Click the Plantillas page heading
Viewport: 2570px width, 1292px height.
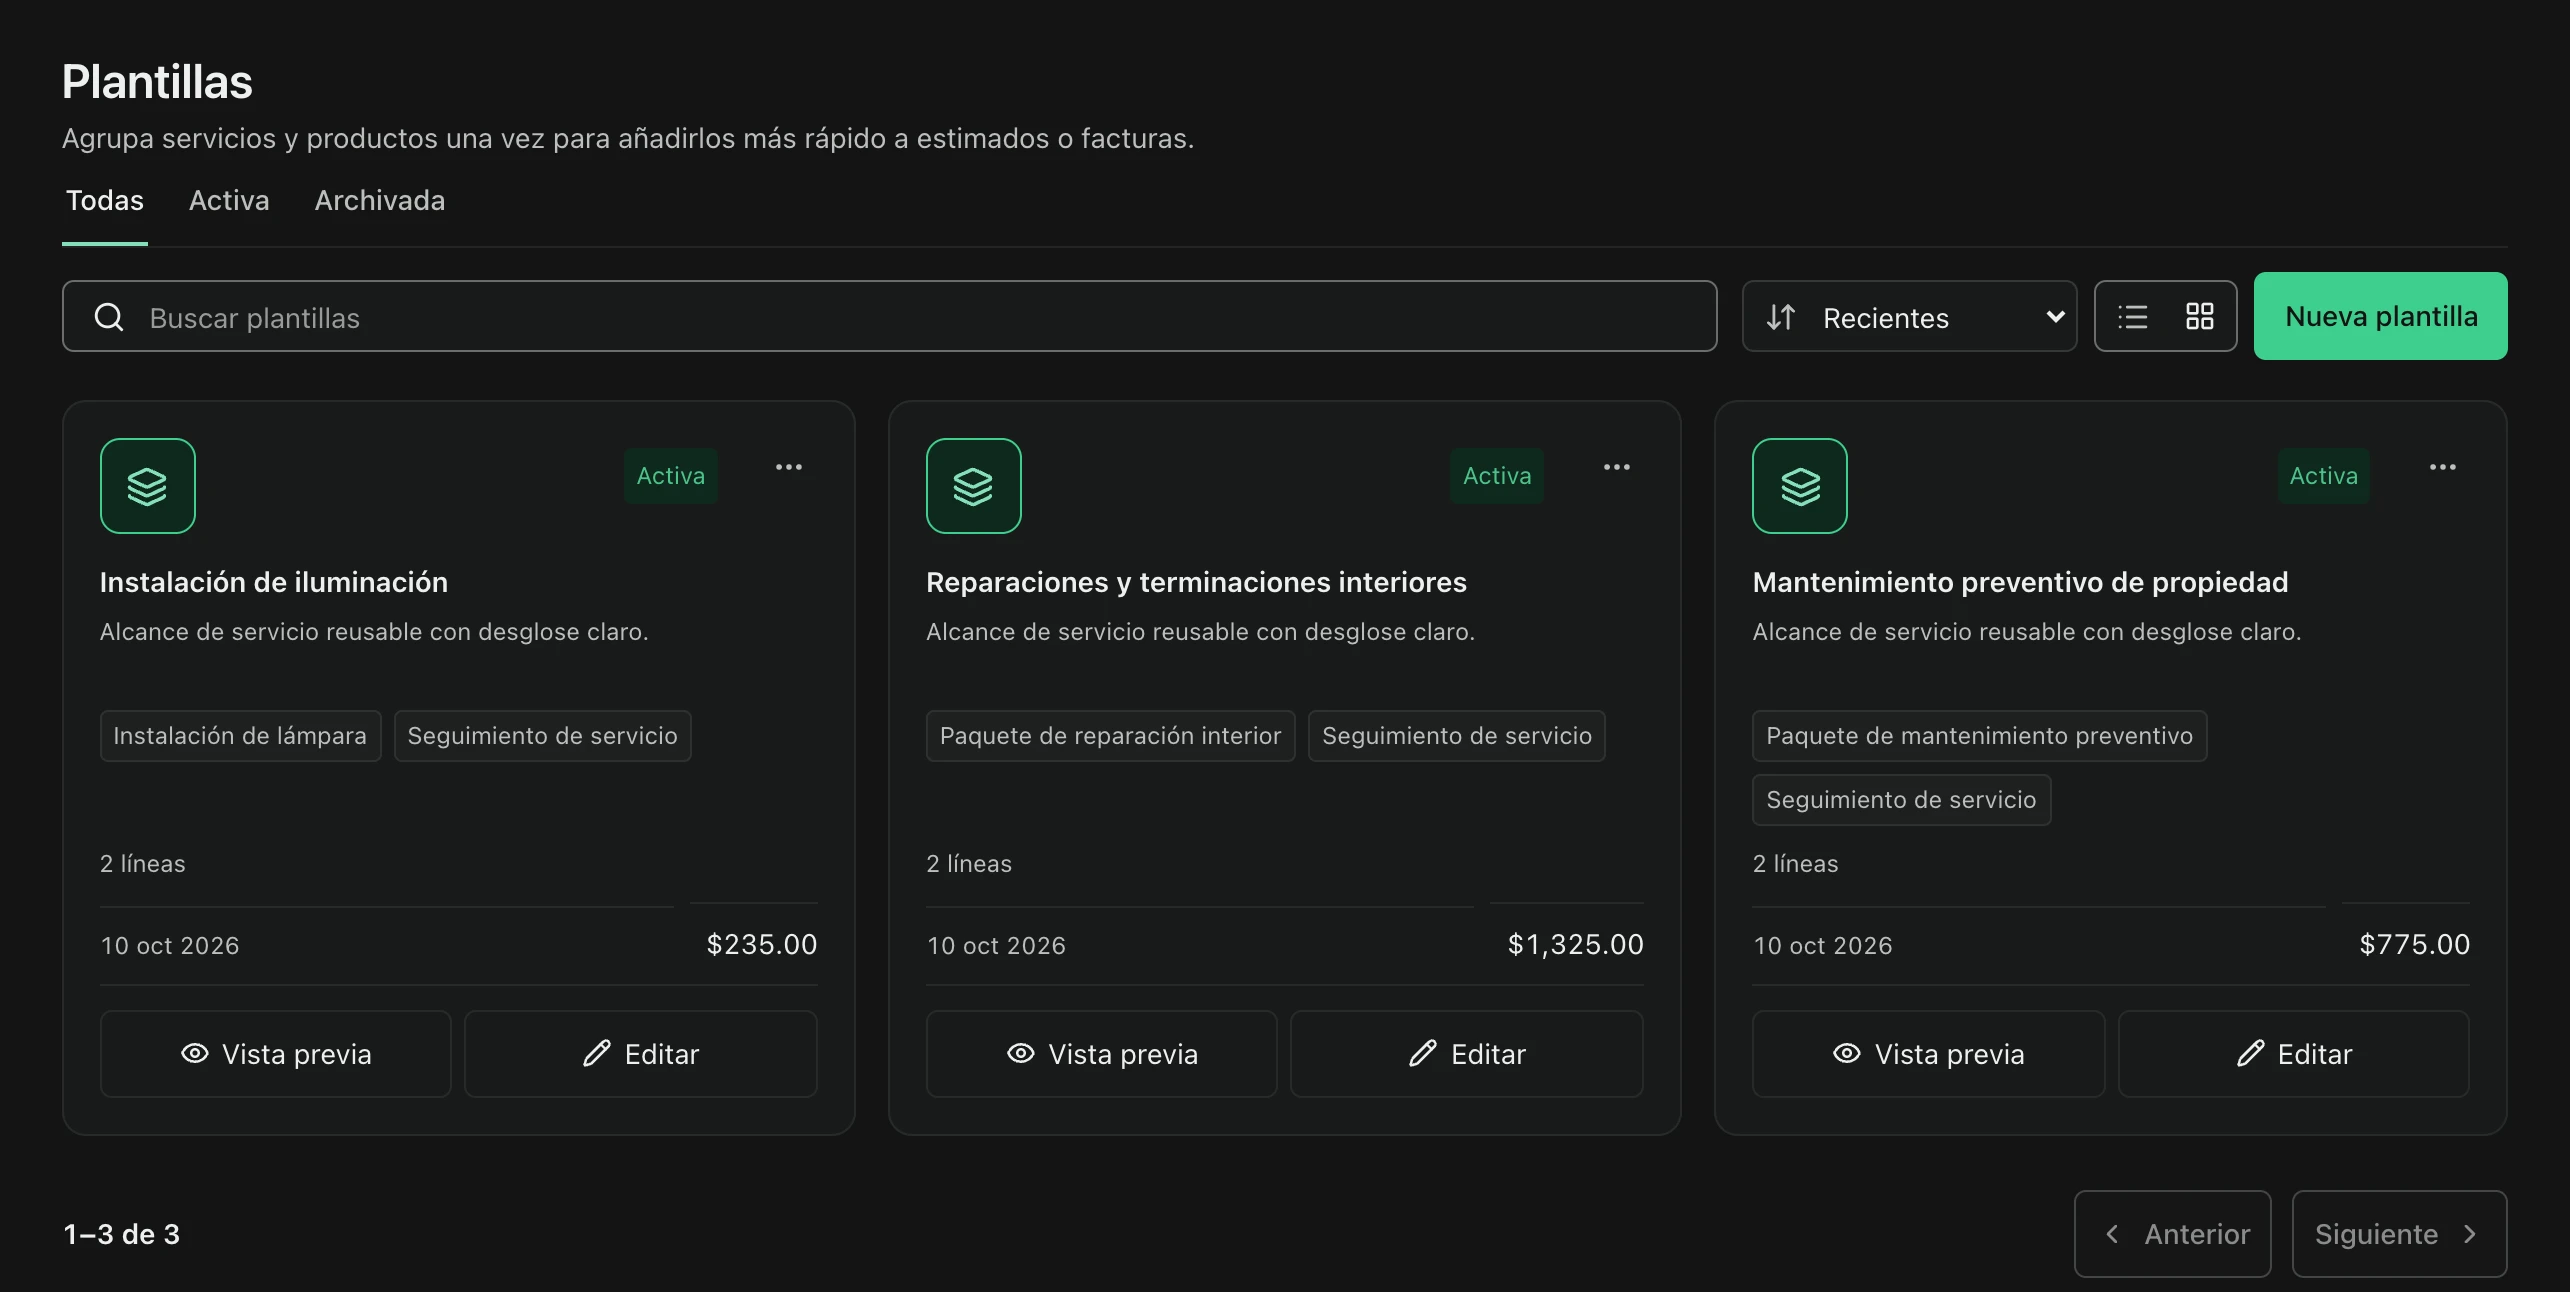pos(157,82)
